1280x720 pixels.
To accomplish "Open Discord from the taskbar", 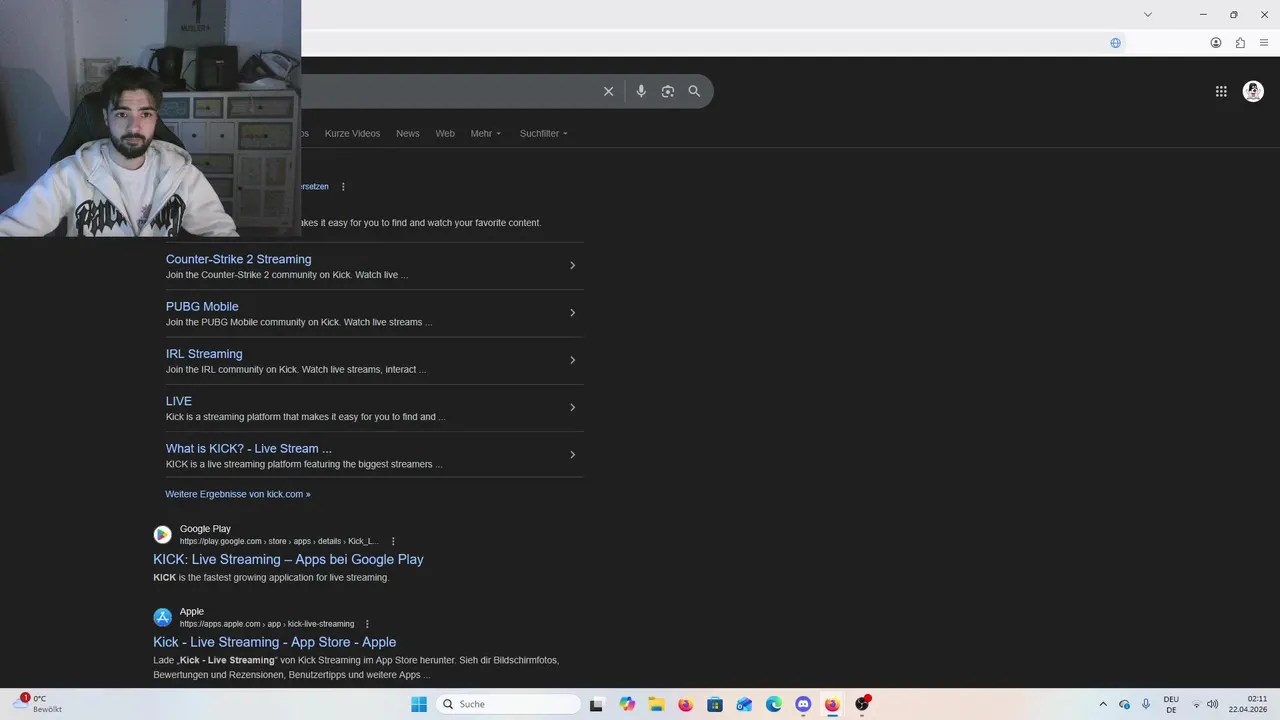I will 803,704.
